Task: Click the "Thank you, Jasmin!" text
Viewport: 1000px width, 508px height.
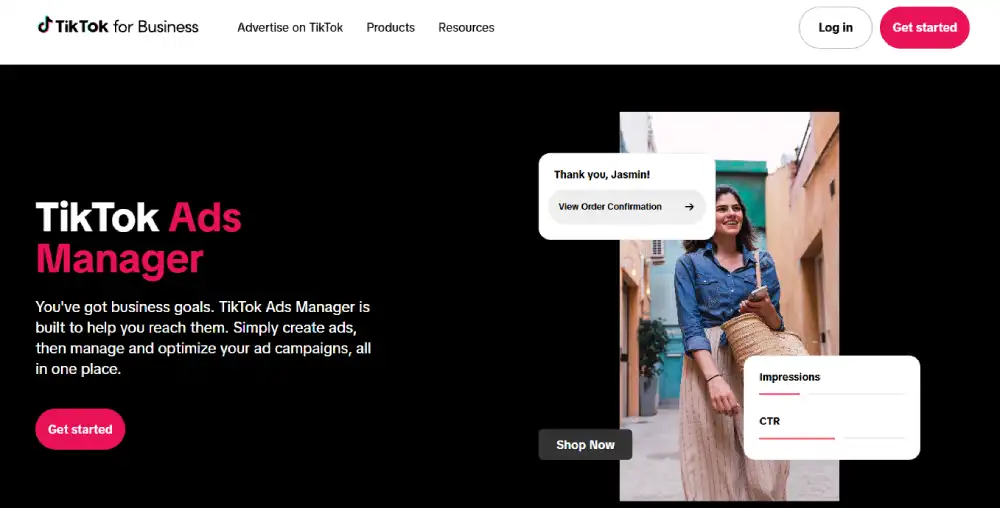Action: click(602, 175)
